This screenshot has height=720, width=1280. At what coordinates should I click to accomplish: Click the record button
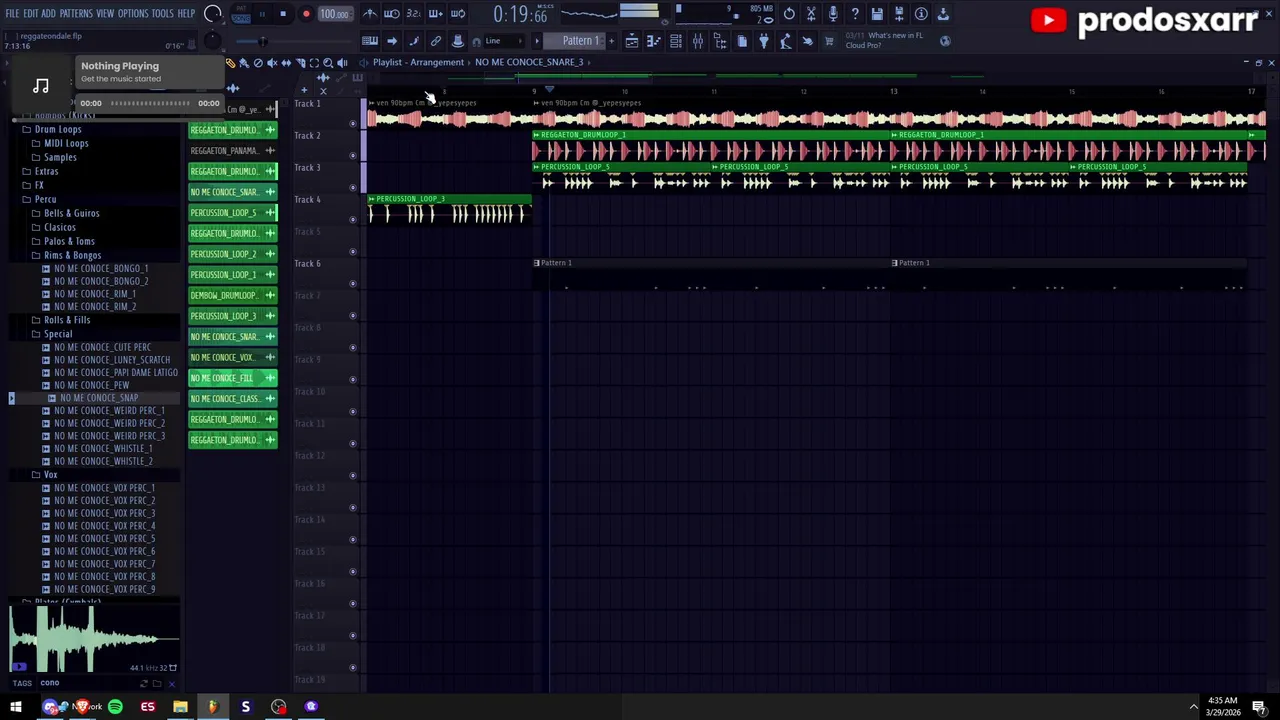pos(306,14)
